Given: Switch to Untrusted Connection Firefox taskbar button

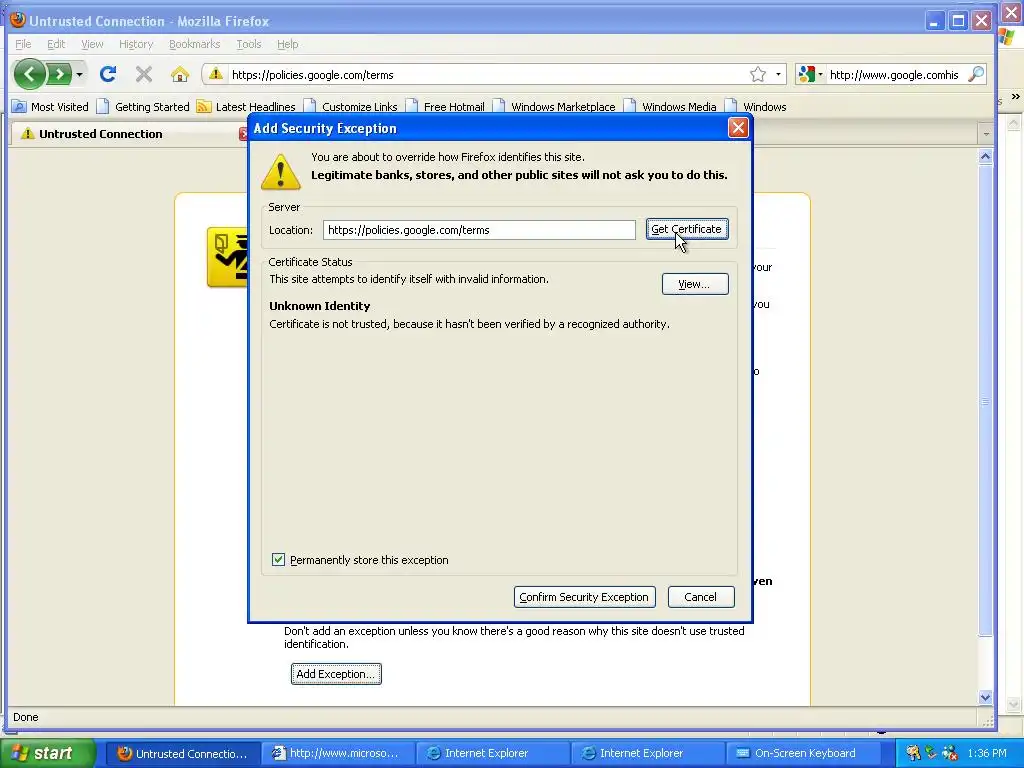Looking at the screenshot, I should [x=182, y=753].
